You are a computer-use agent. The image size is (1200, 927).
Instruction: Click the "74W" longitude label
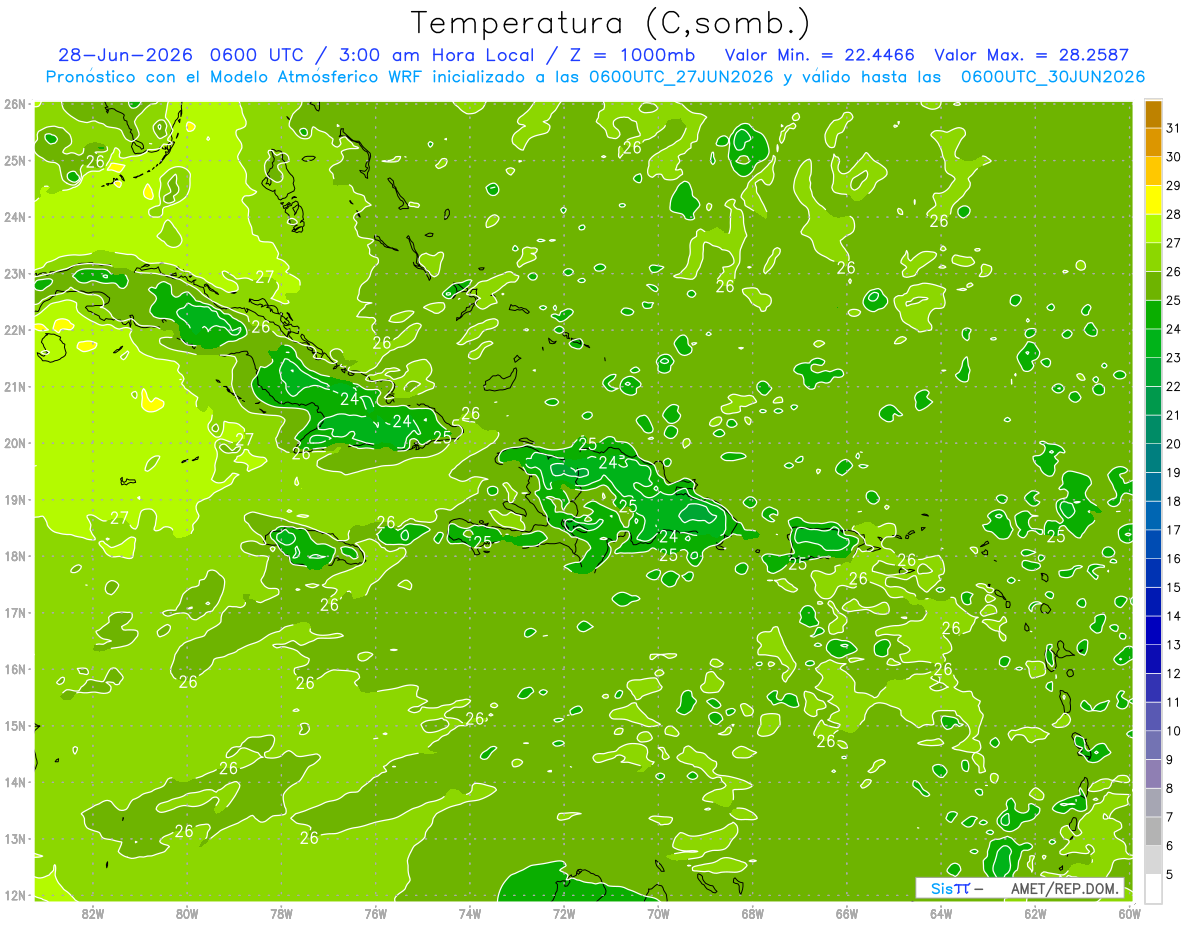coord(470,913)
